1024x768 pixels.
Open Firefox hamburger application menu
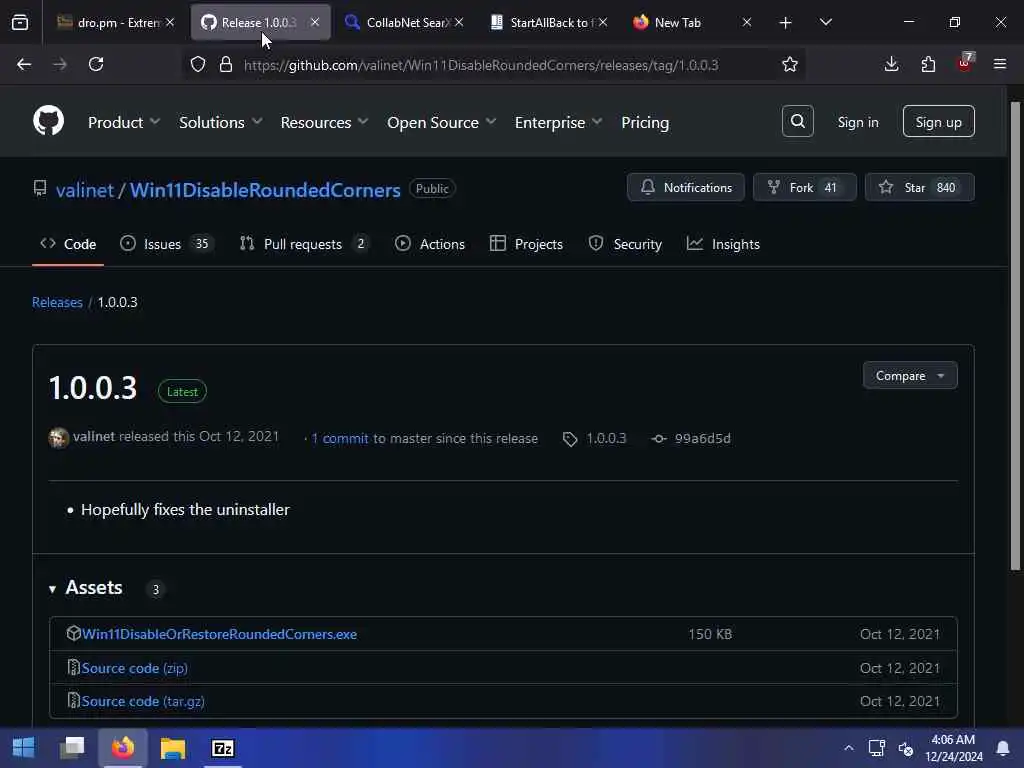(x=1000, y=64)
